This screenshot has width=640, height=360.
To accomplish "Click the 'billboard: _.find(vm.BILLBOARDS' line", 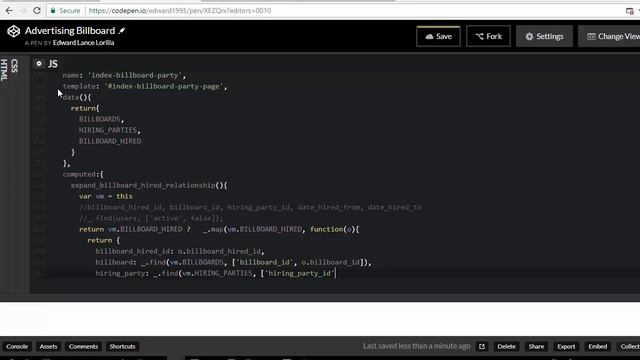I will [x=233, y=262].
